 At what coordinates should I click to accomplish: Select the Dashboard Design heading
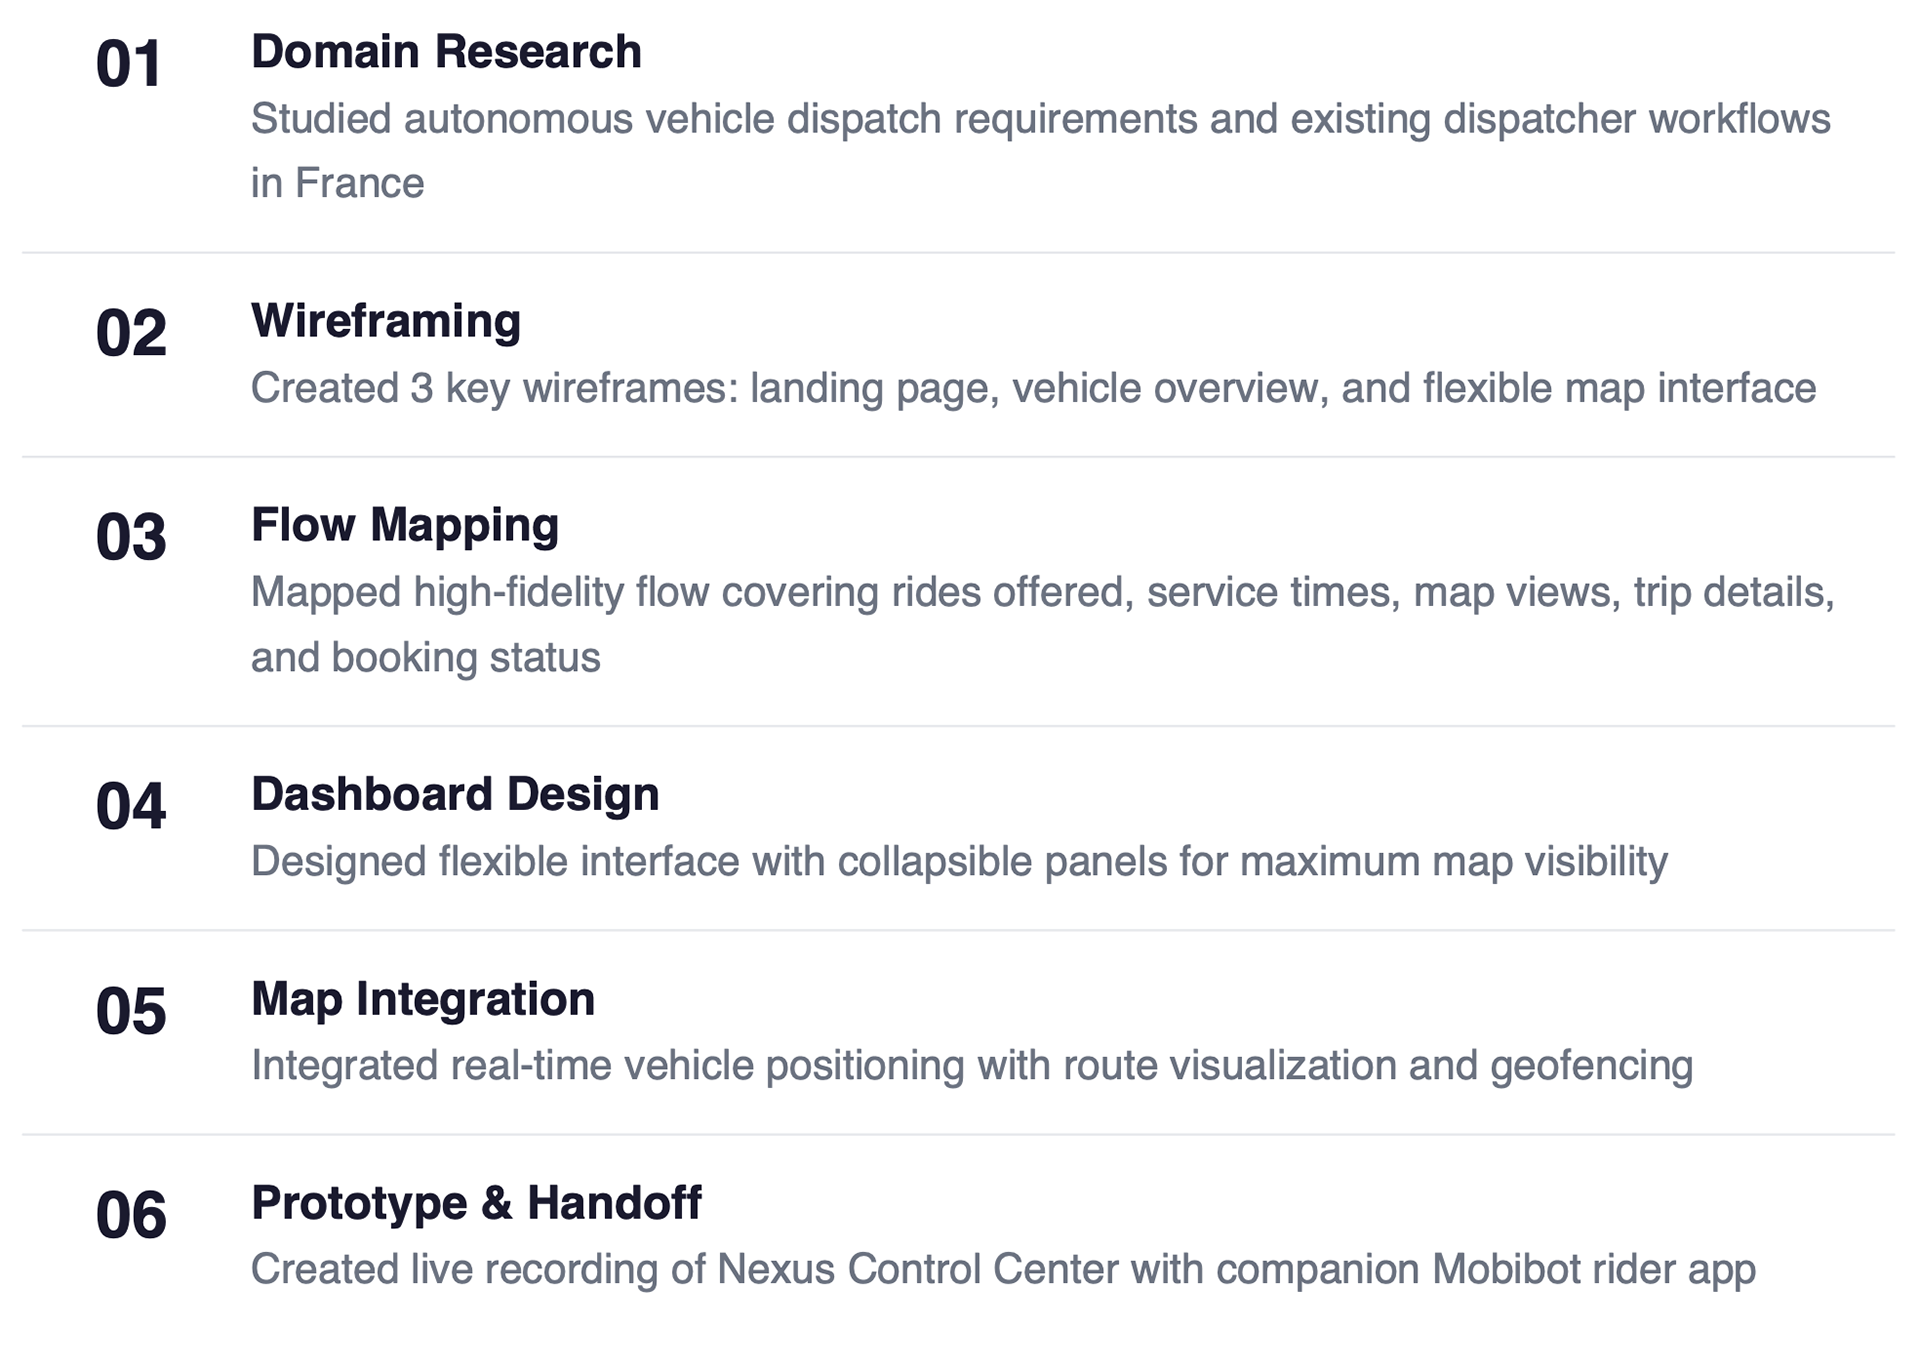coord(455,794)
